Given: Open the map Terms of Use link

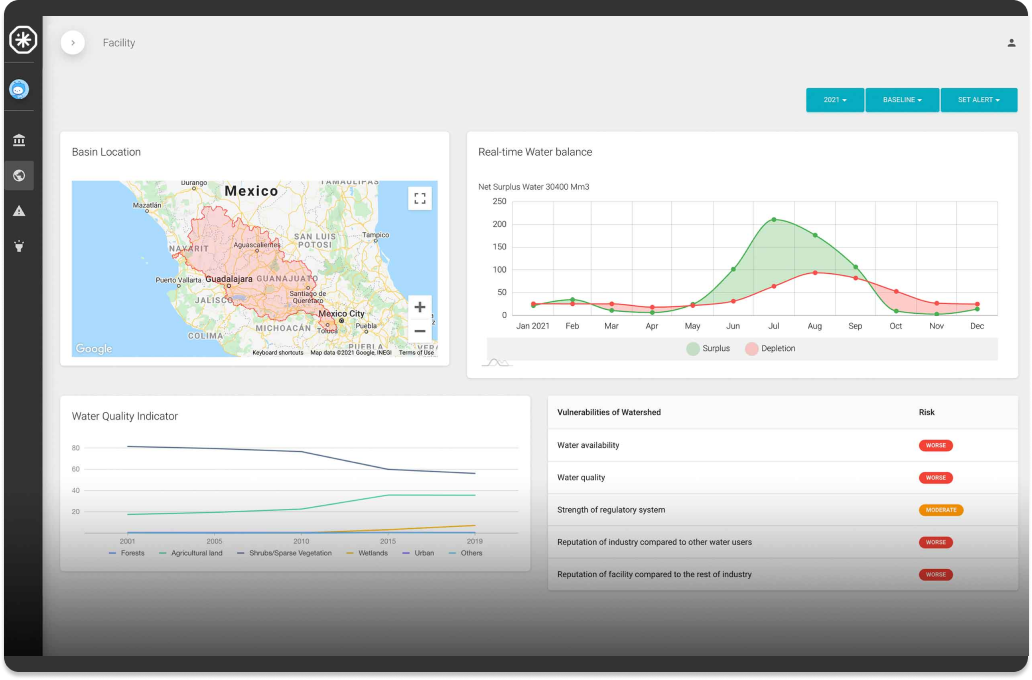Looking at the screenshot, I should [x=416, y=353].
